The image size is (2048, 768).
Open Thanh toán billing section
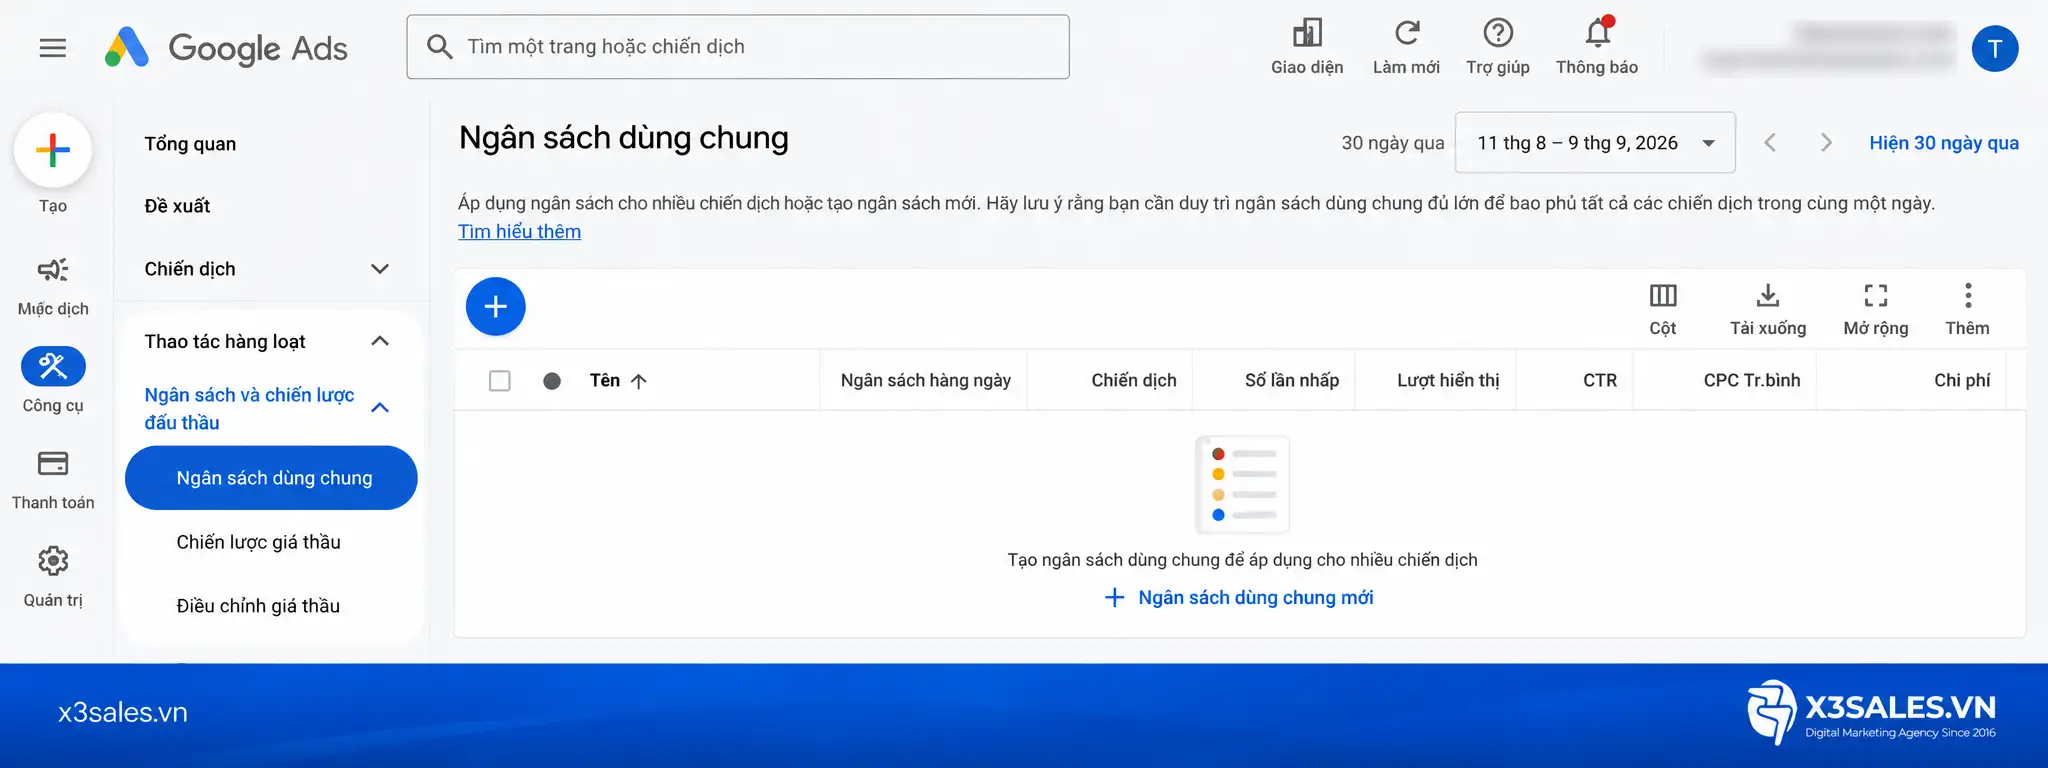[x=53, y=479]
